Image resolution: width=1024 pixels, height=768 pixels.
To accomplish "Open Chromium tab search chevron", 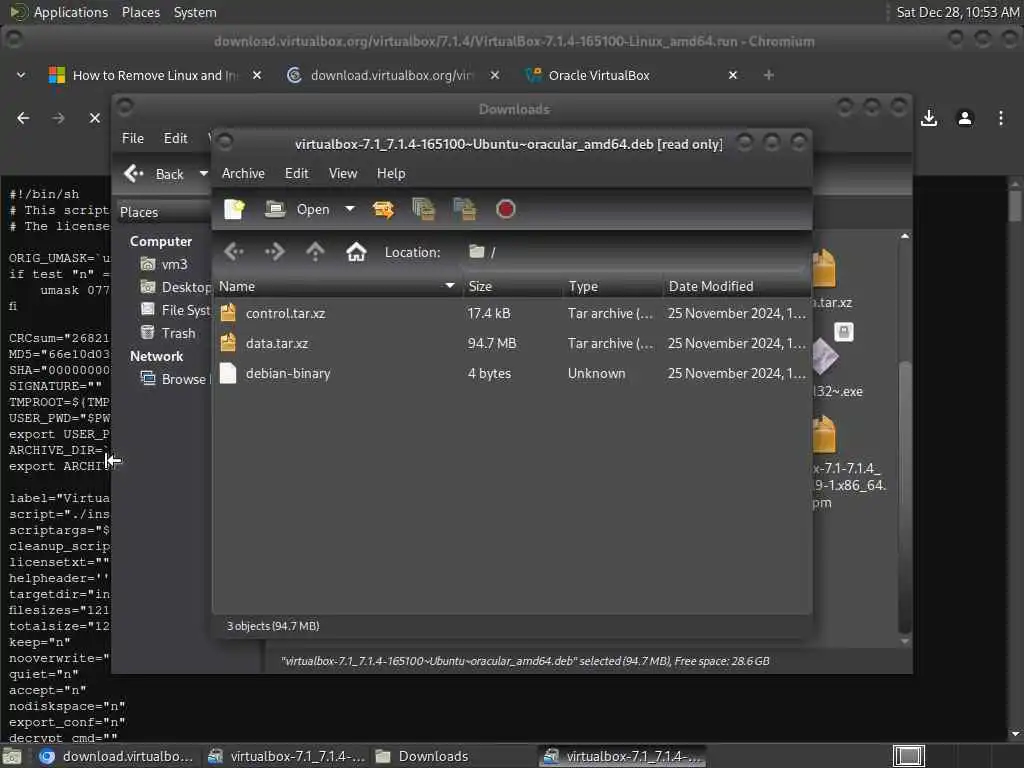I will click(x=21, y=75).
